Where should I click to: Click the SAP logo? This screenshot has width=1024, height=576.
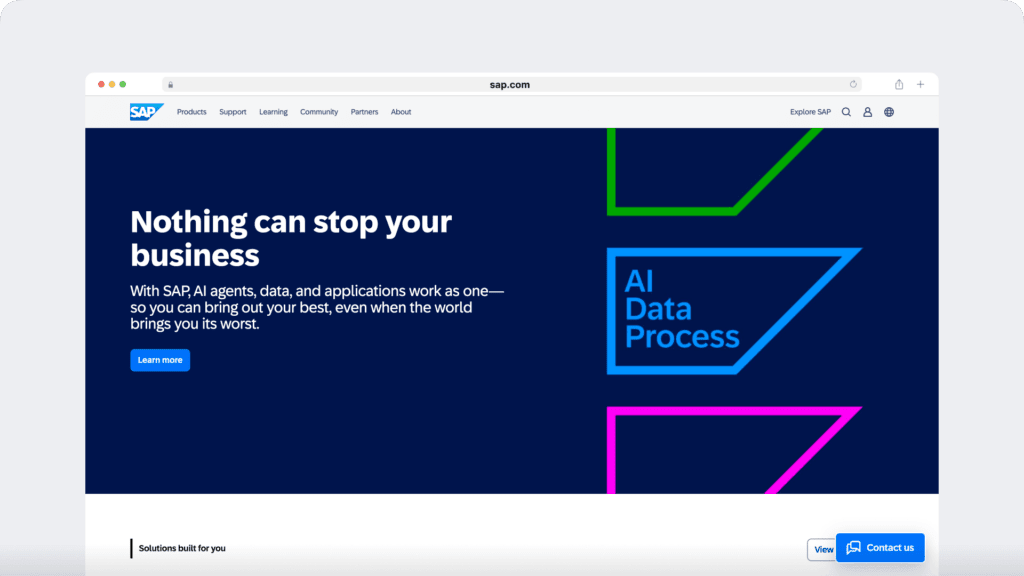coord(143,112)
